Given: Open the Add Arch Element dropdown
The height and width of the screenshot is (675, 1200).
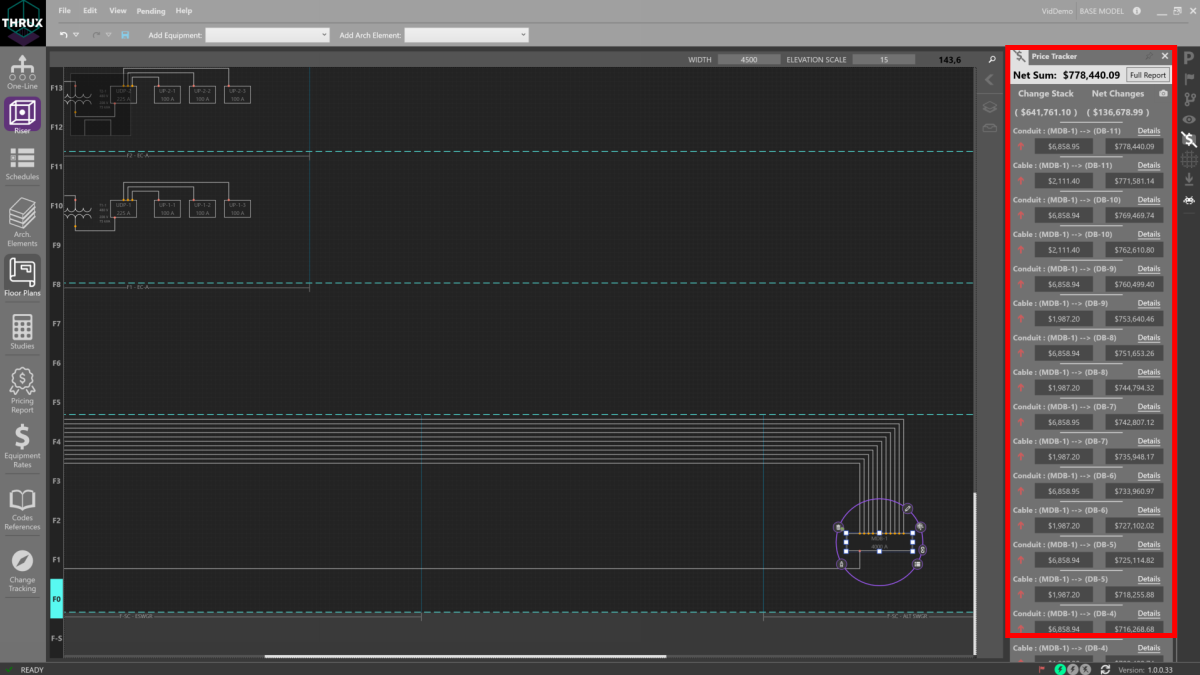Looking at the screenshot, I should pyautogui.click(x=467, y=34).
